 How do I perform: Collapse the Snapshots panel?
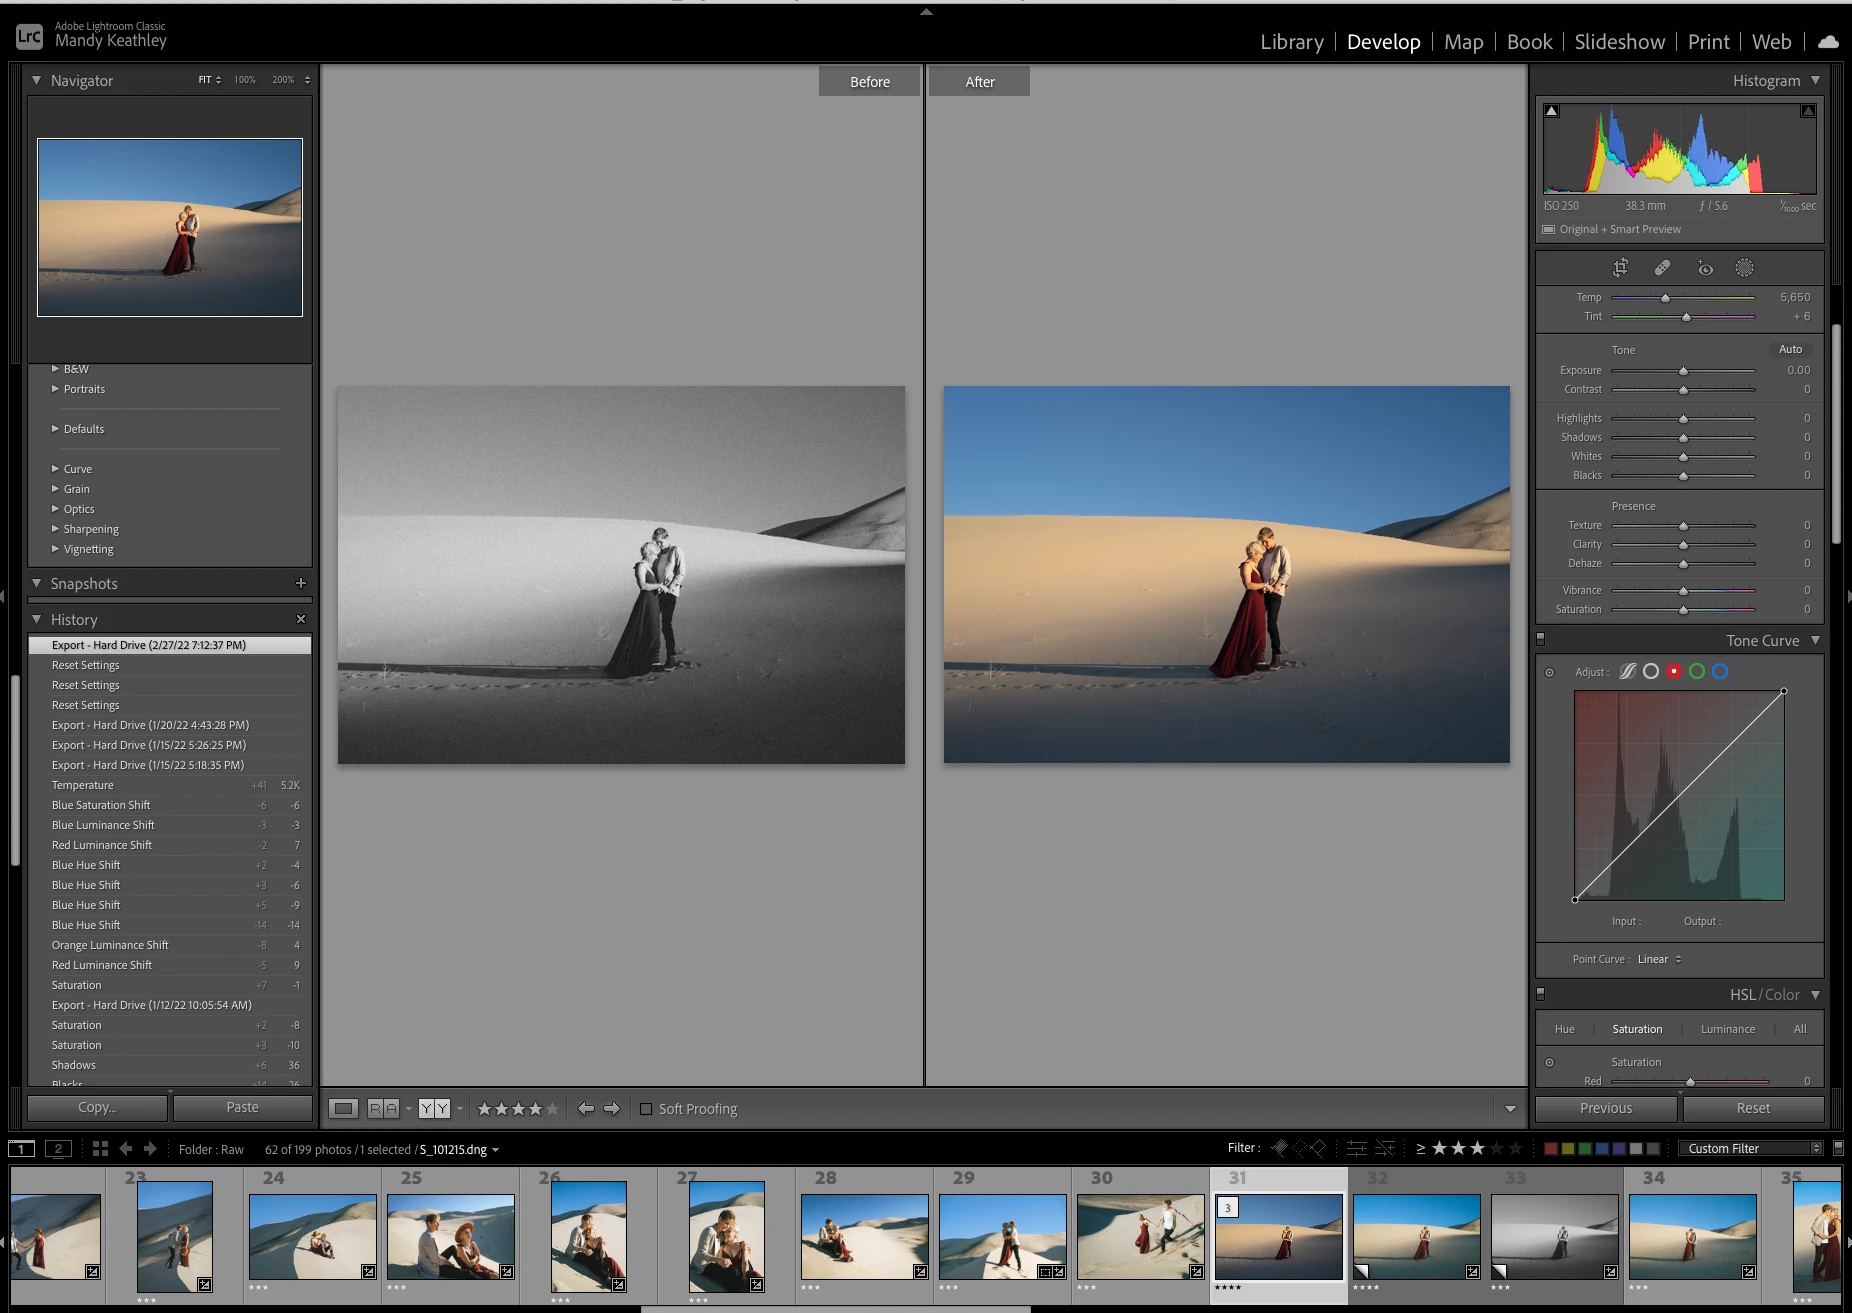37,583
